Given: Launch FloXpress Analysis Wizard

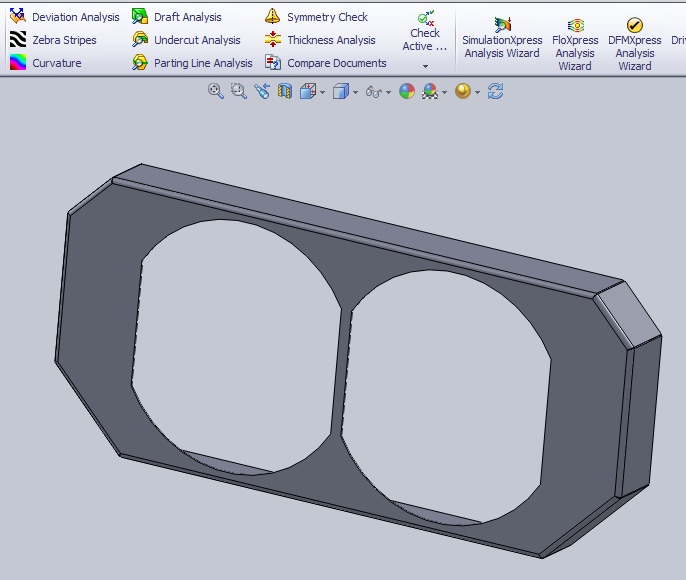Looking at the screenshot, I should [x=575, y=45].
